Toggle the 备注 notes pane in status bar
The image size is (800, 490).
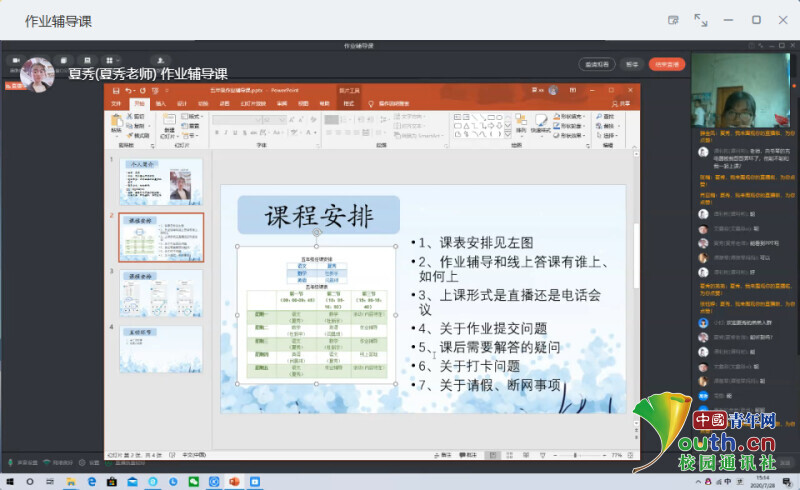point(445,454)
